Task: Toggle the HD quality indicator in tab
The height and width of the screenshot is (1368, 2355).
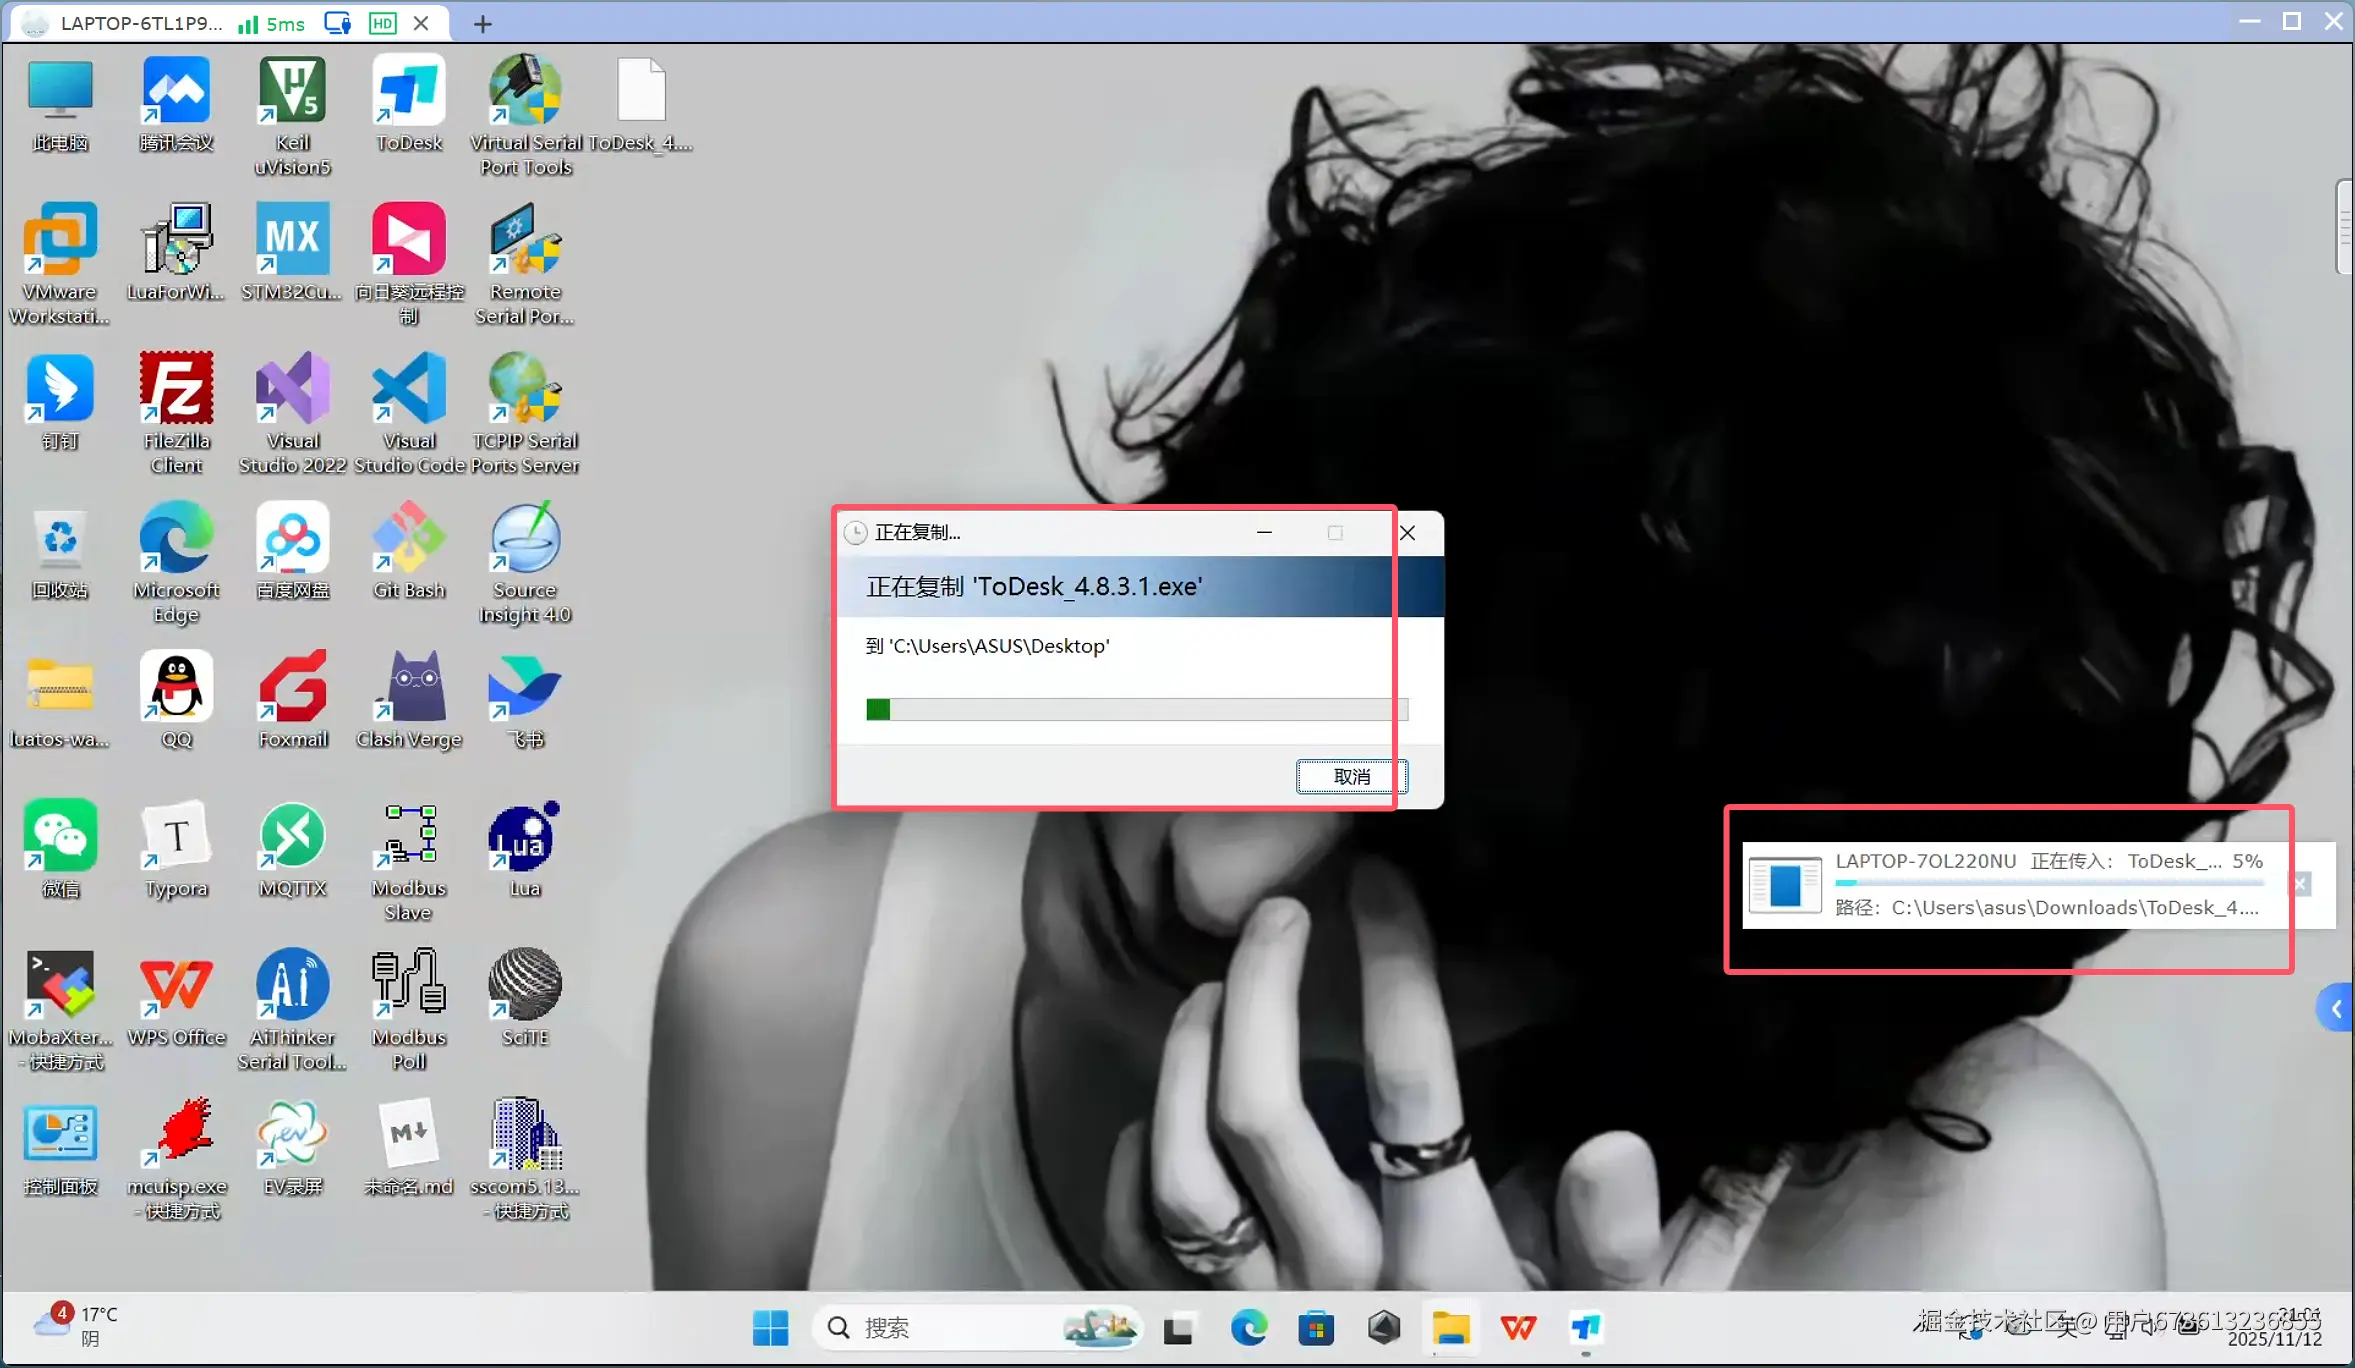Action: (382, 23)
